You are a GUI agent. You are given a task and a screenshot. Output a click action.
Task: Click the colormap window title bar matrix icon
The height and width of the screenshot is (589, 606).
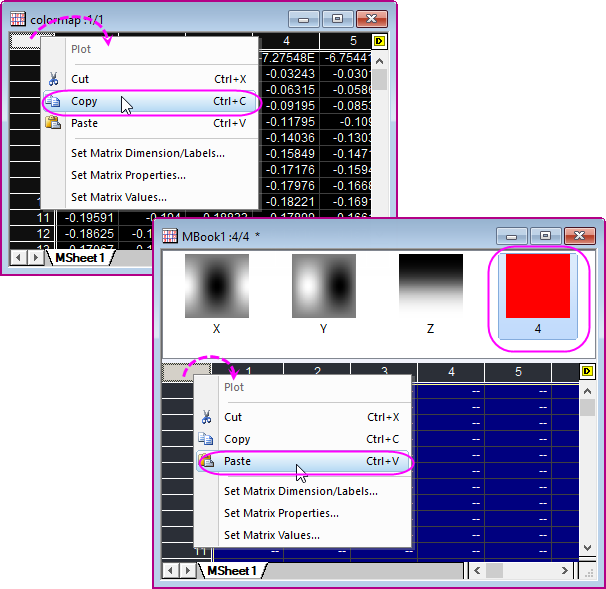(17, 19)
